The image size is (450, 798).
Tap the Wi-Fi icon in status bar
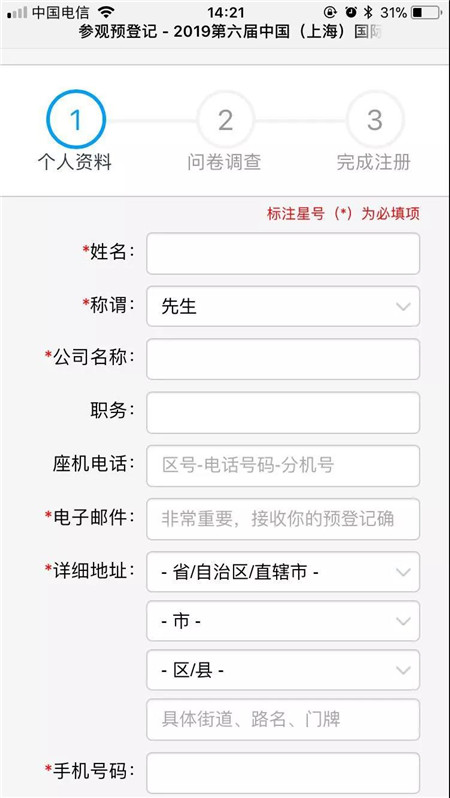coord(106,12)
